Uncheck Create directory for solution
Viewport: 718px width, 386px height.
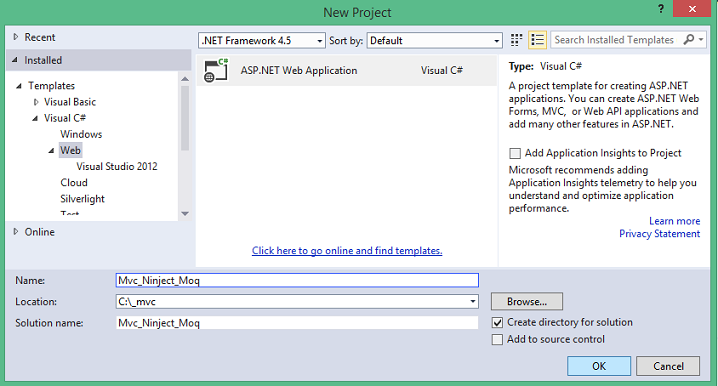497,322
